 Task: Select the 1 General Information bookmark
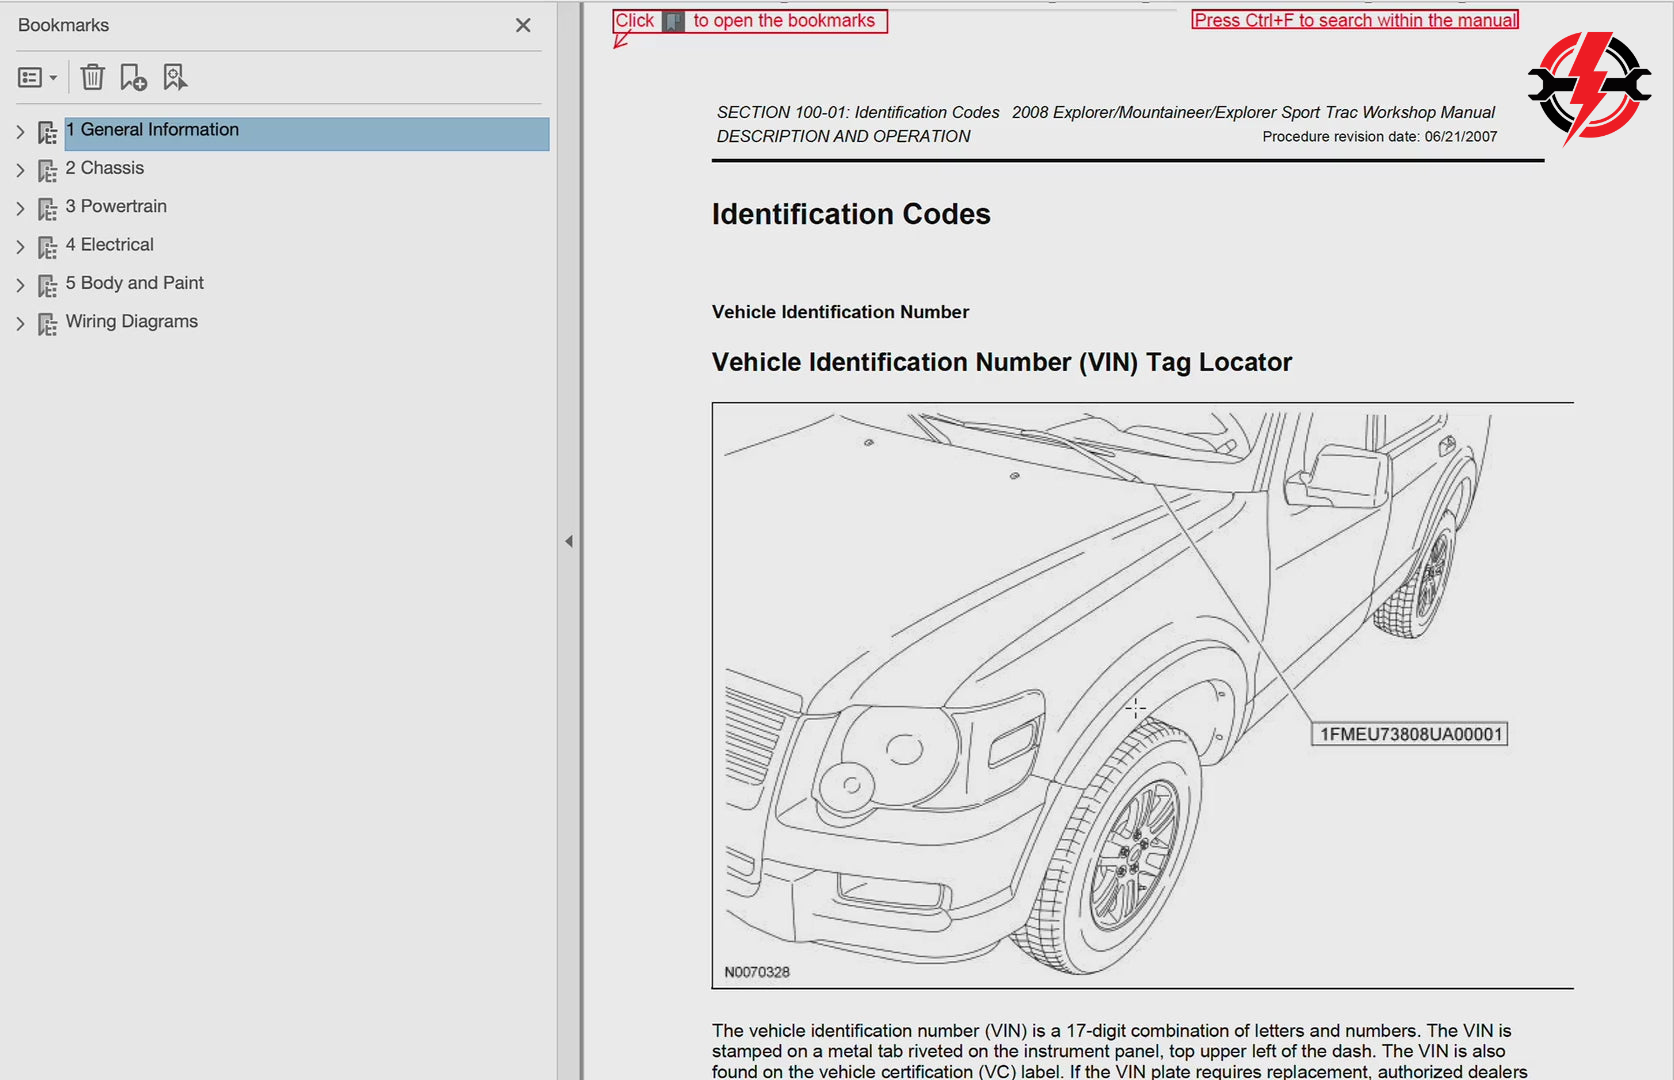[307, 133]
